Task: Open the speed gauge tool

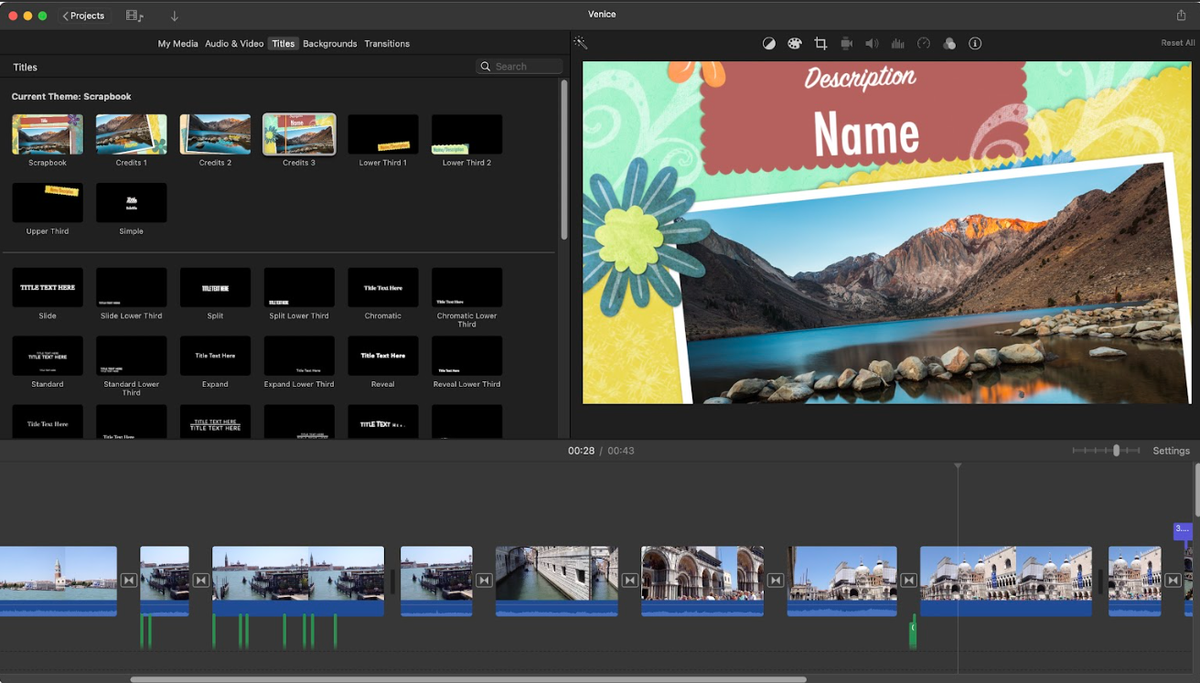Action: click(x=924, y=44)
